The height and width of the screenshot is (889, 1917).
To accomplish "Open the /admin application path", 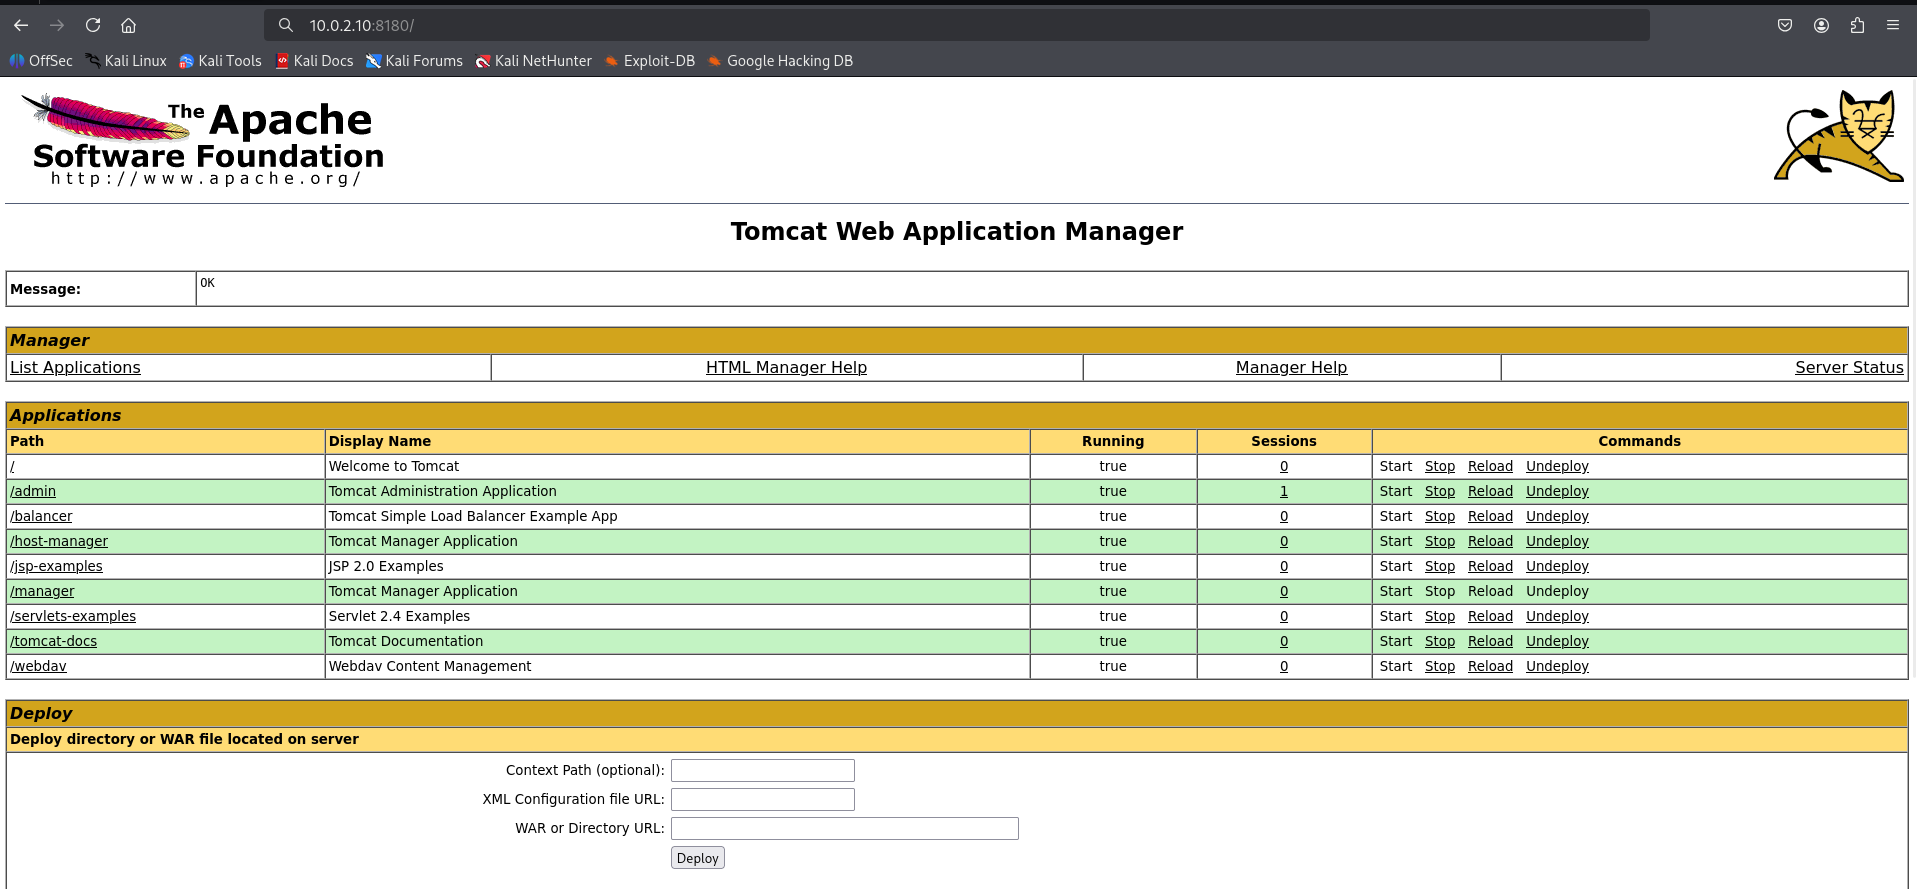I will 33,491.
